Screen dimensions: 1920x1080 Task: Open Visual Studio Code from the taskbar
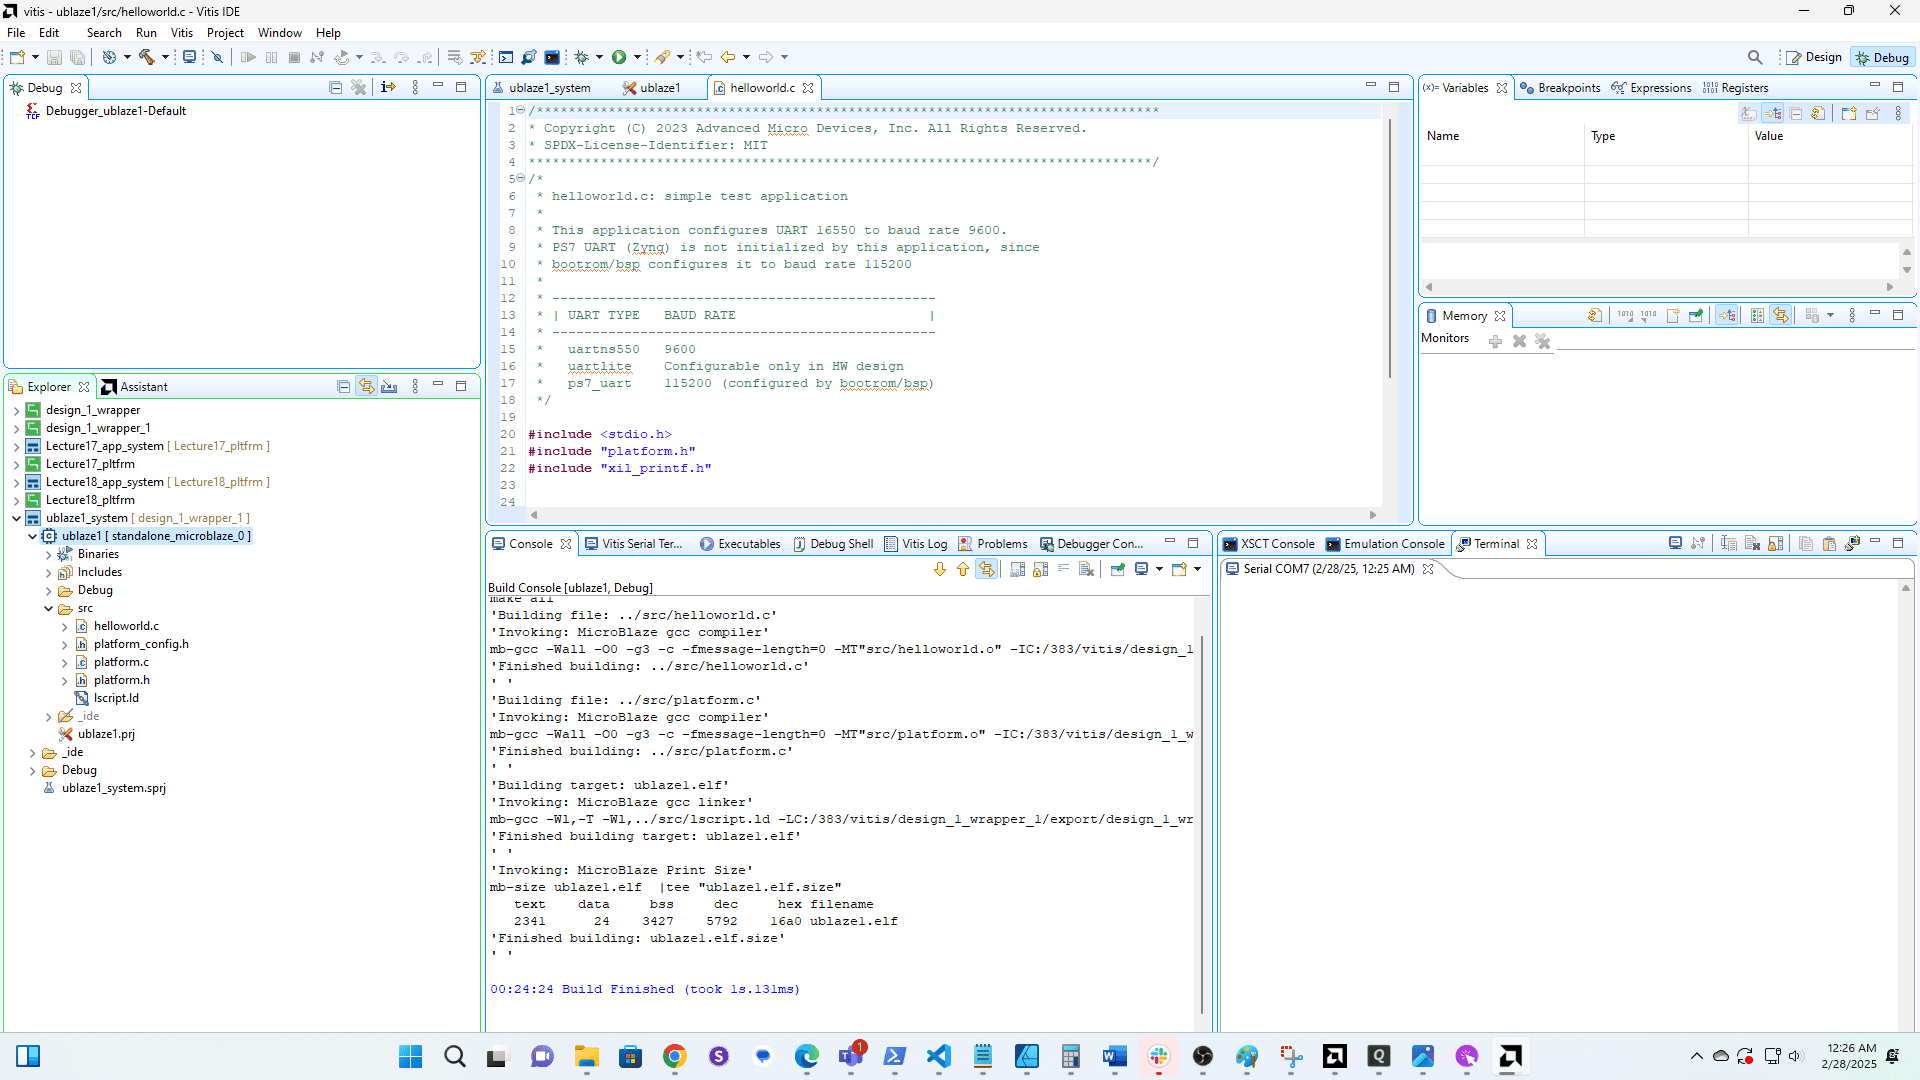938,1056
